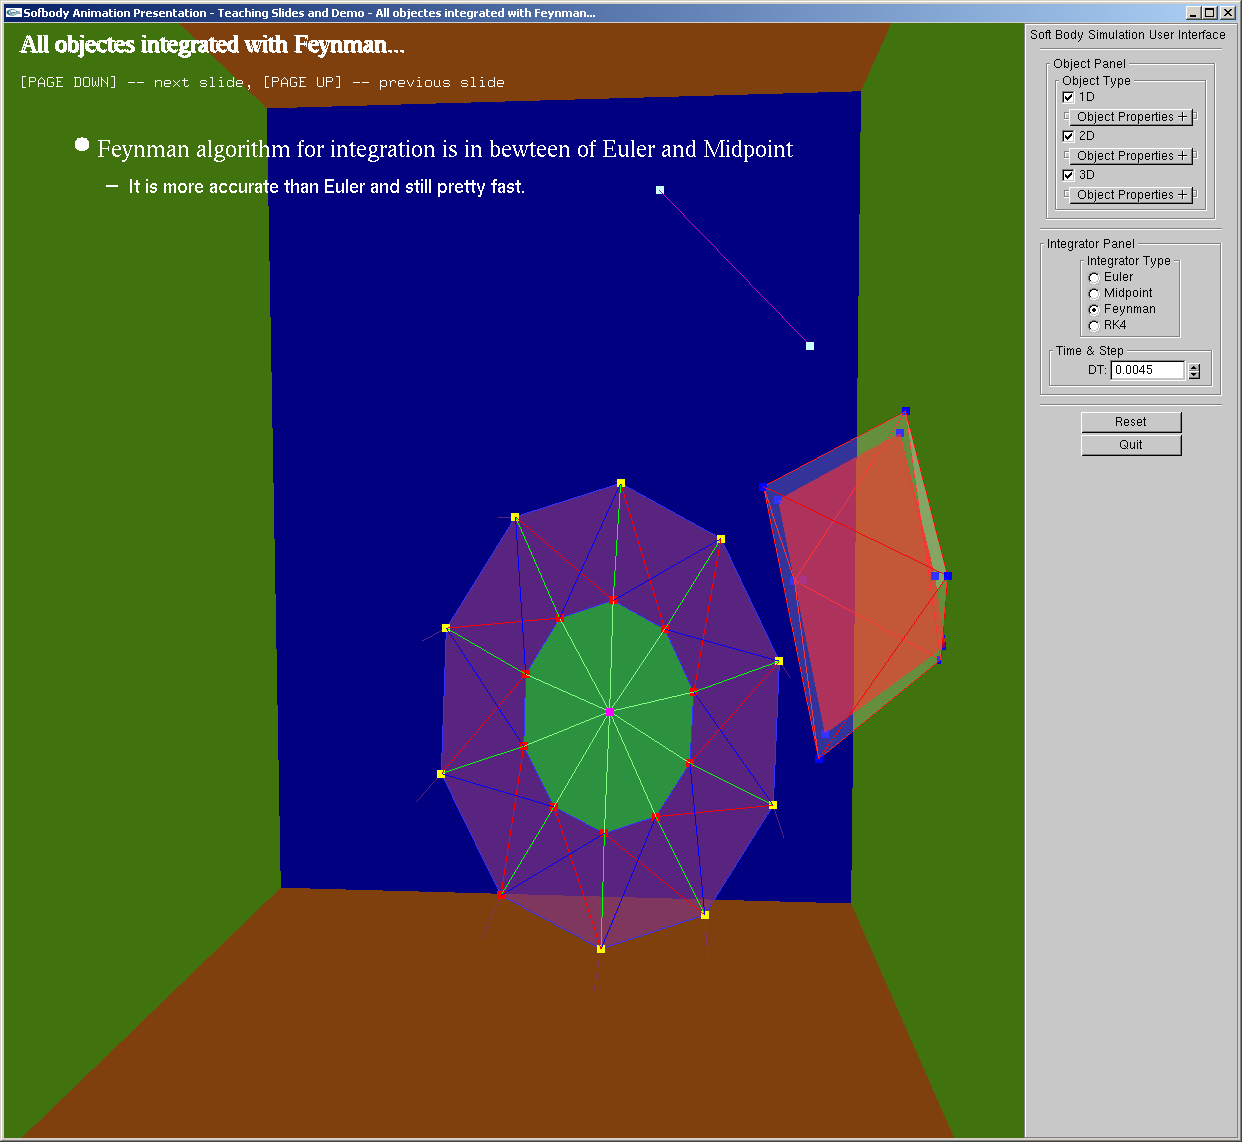Expand Object Properties under 2D
The height and width of the screenshot is (1142, 1242).
click(x=1131, y=156)
